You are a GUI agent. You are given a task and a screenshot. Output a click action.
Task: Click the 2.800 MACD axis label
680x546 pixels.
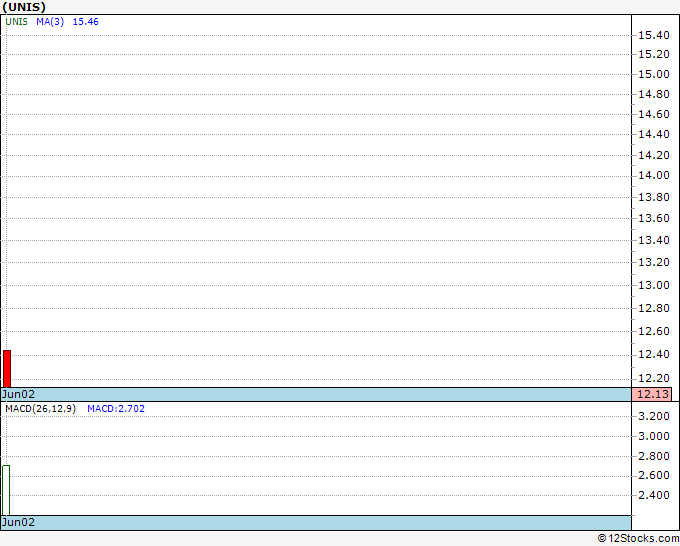pos(654,456)
